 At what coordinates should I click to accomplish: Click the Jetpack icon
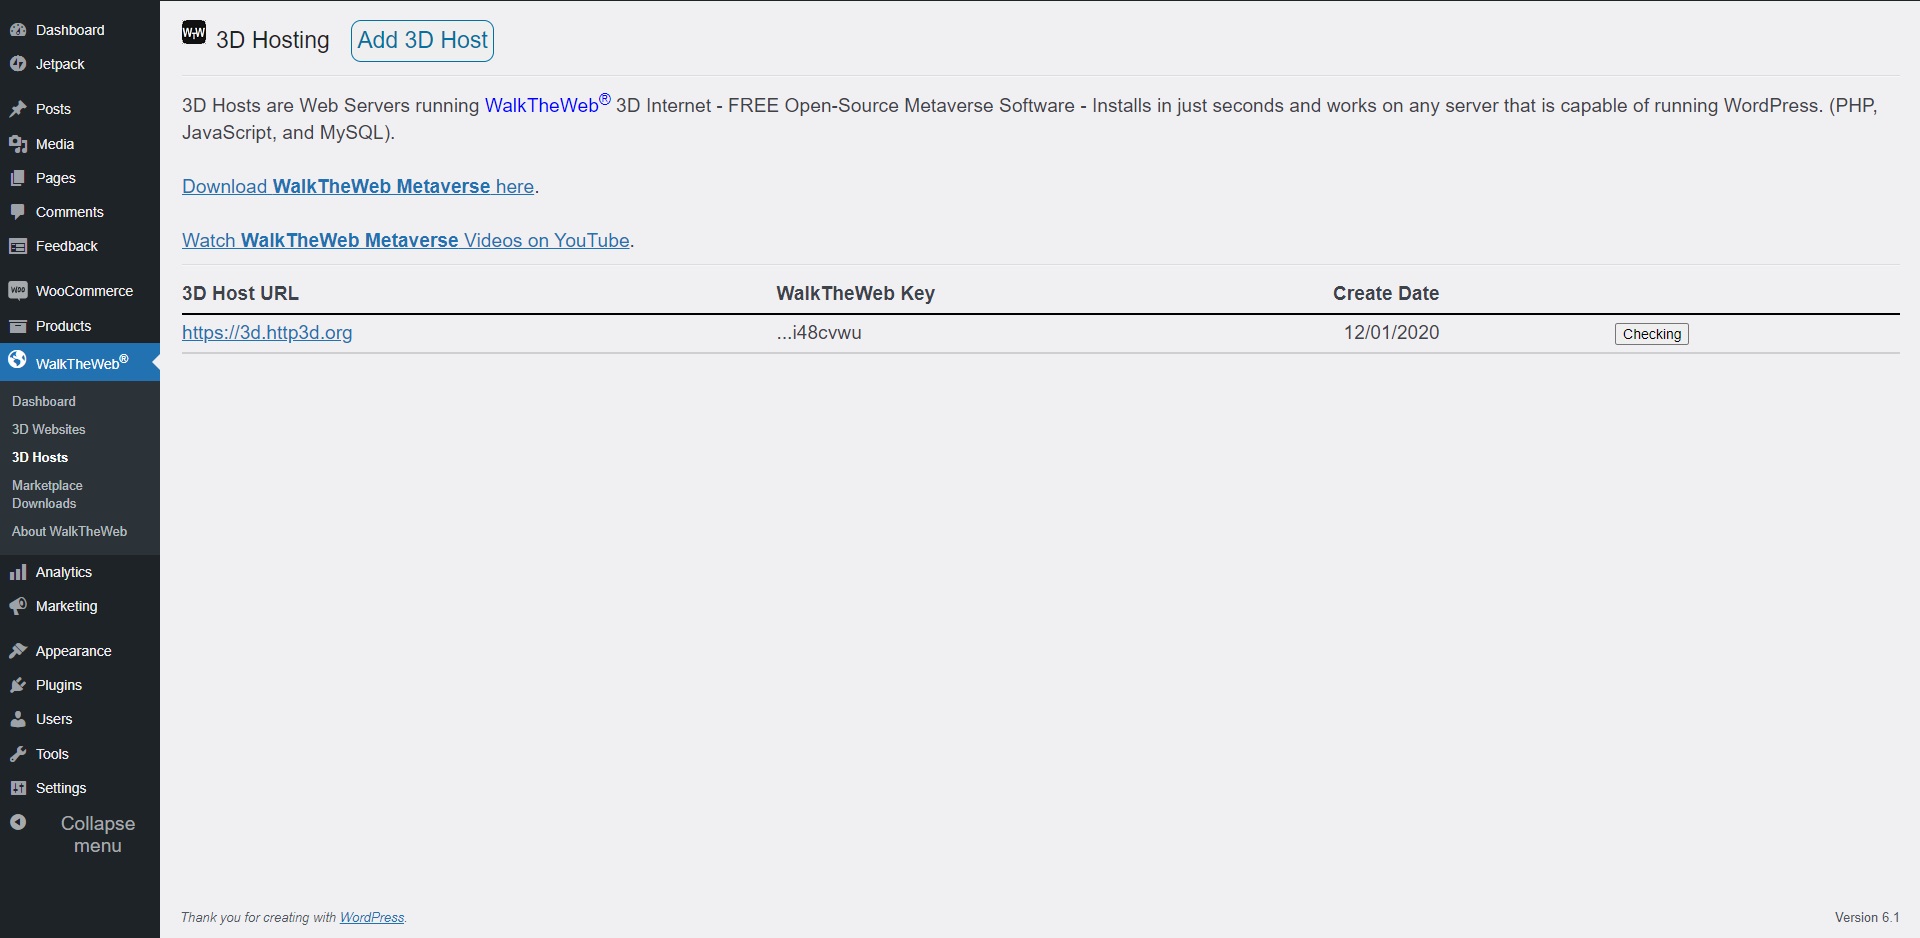18,64
